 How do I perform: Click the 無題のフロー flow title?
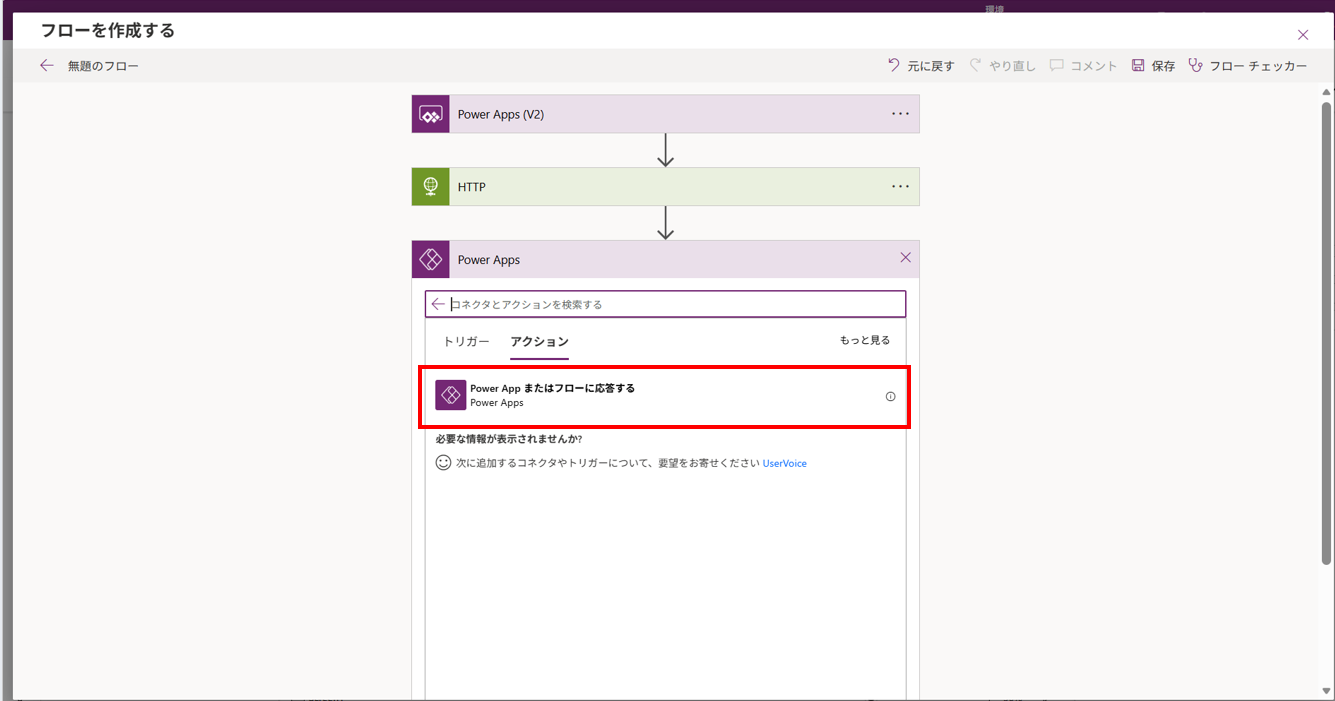(x=103, y=66)
